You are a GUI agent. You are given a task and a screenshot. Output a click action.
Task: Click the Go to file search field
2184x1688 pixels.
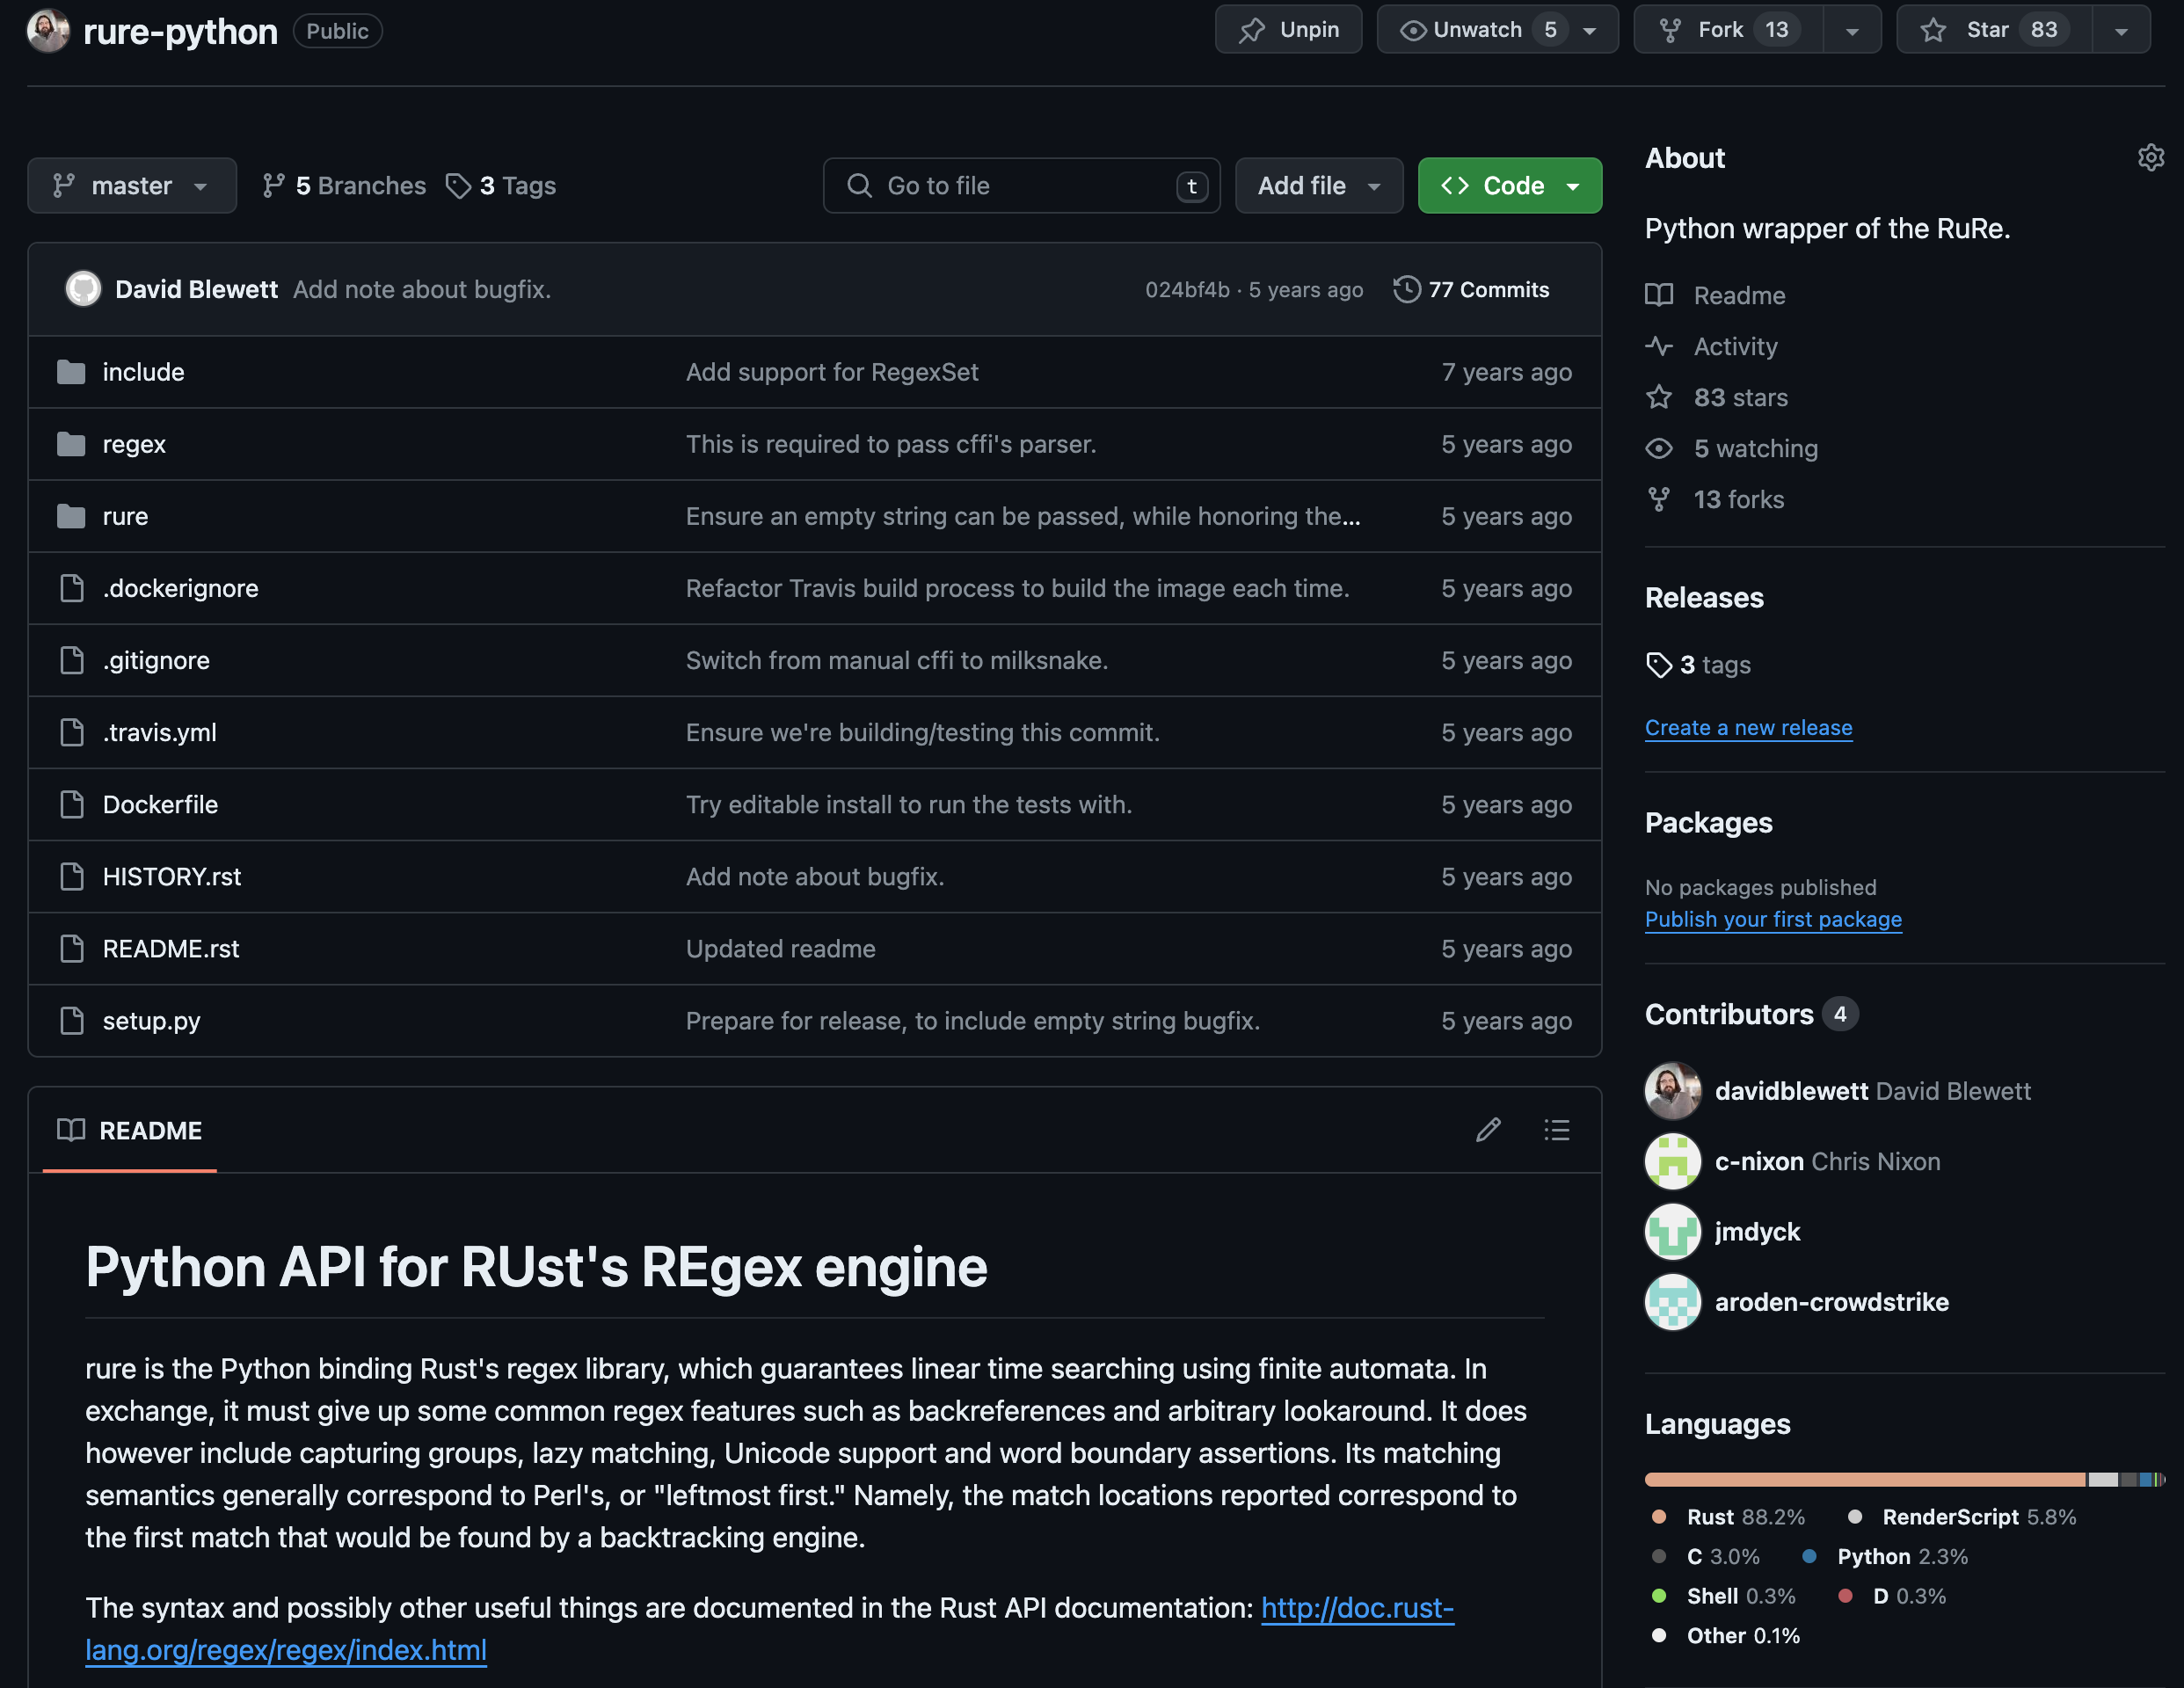(1020, 186)
